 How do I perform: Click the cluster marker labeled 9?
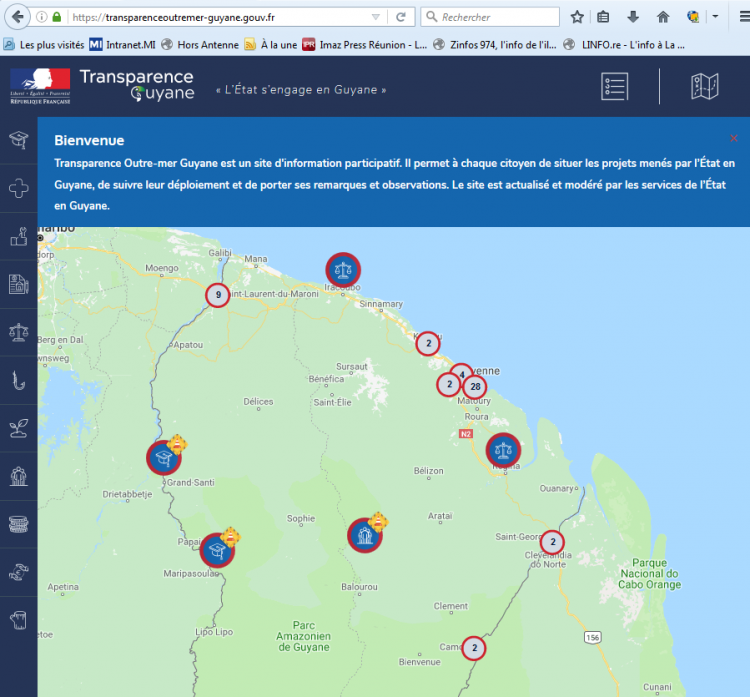[x=218, y=294]
